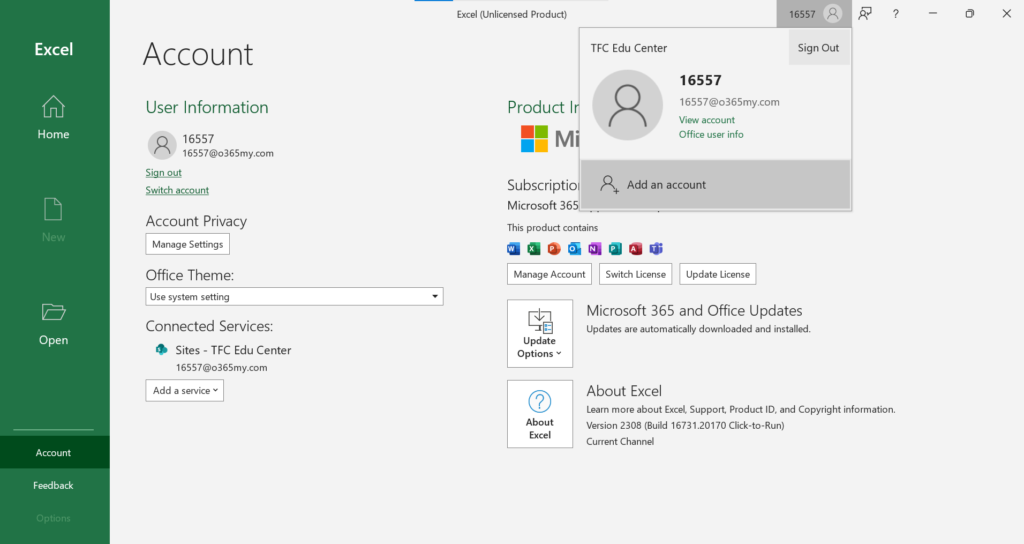
Task: Click the Update License button
Action: (x=718, y=274)
